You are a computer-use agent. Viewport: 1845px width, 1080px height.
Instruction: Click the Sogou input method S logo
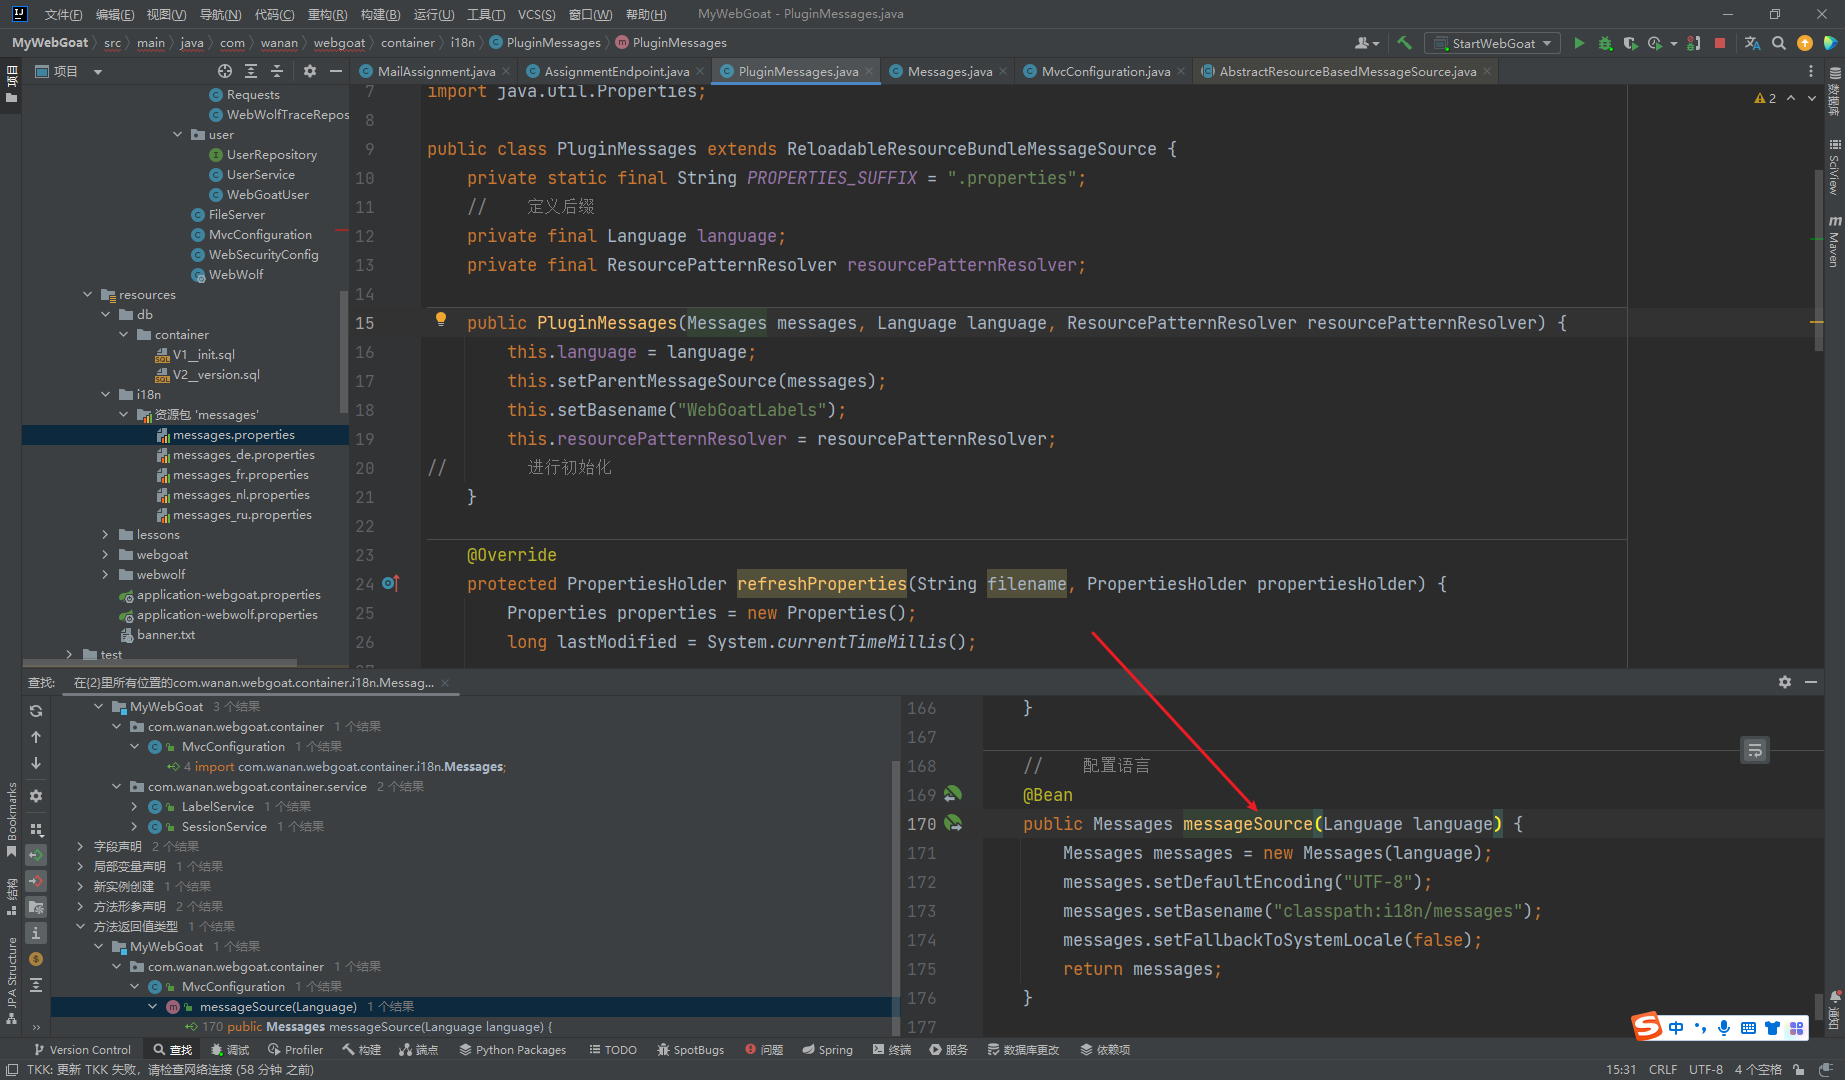(x=1647, y=1026)
